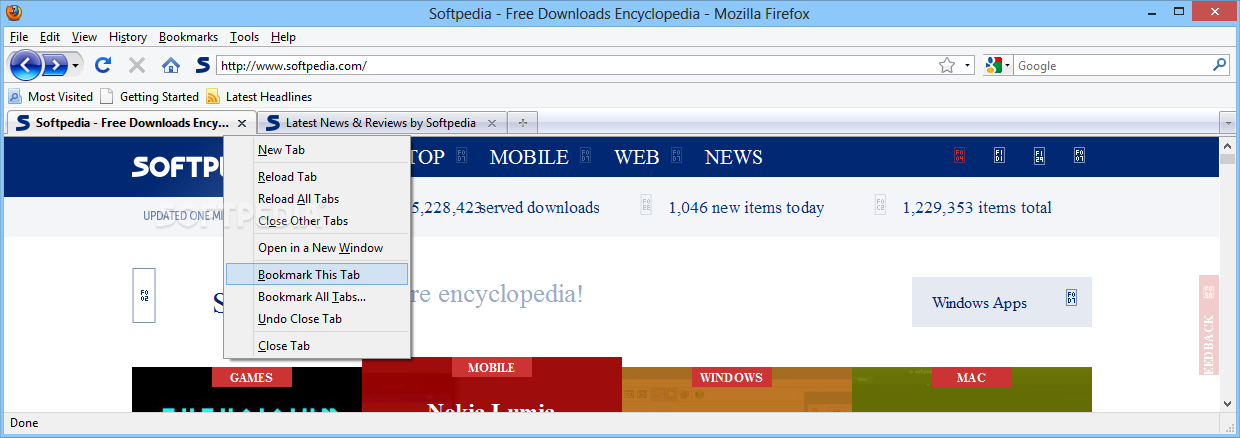Open the URL history dropdown arrow
Screen dimensions: 1240x438
click(968, 66)
